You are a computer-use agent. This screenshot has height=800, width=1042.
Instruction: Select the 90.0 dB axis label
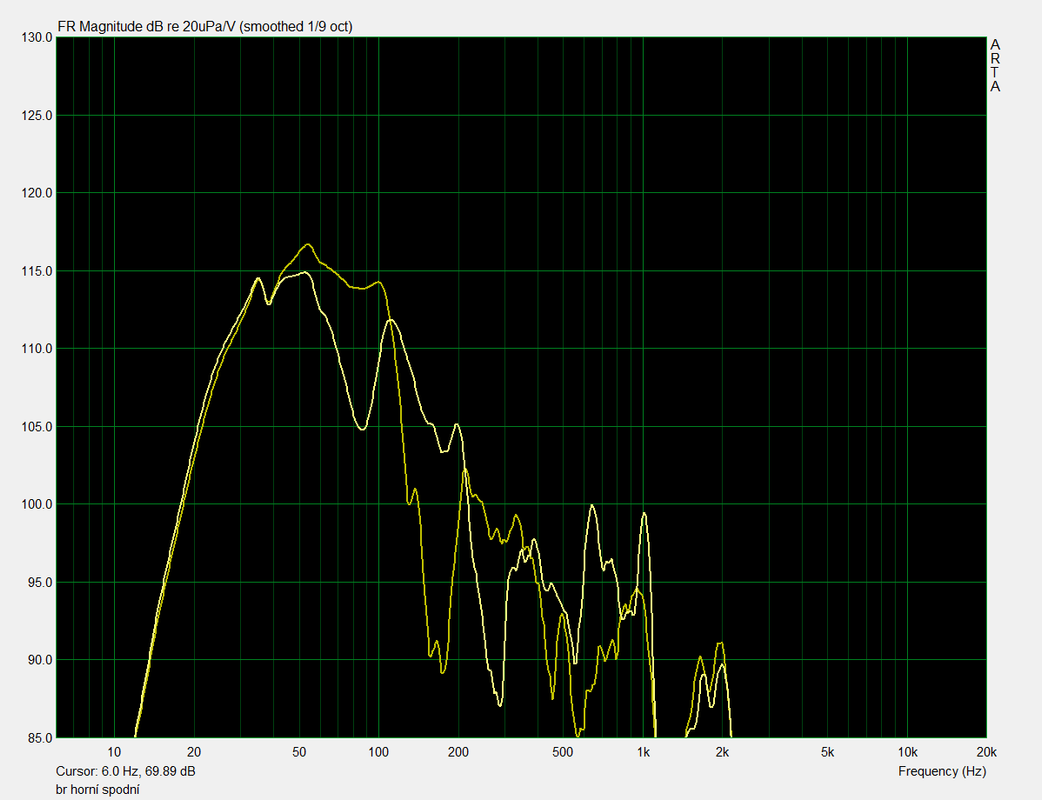point(39,660)
